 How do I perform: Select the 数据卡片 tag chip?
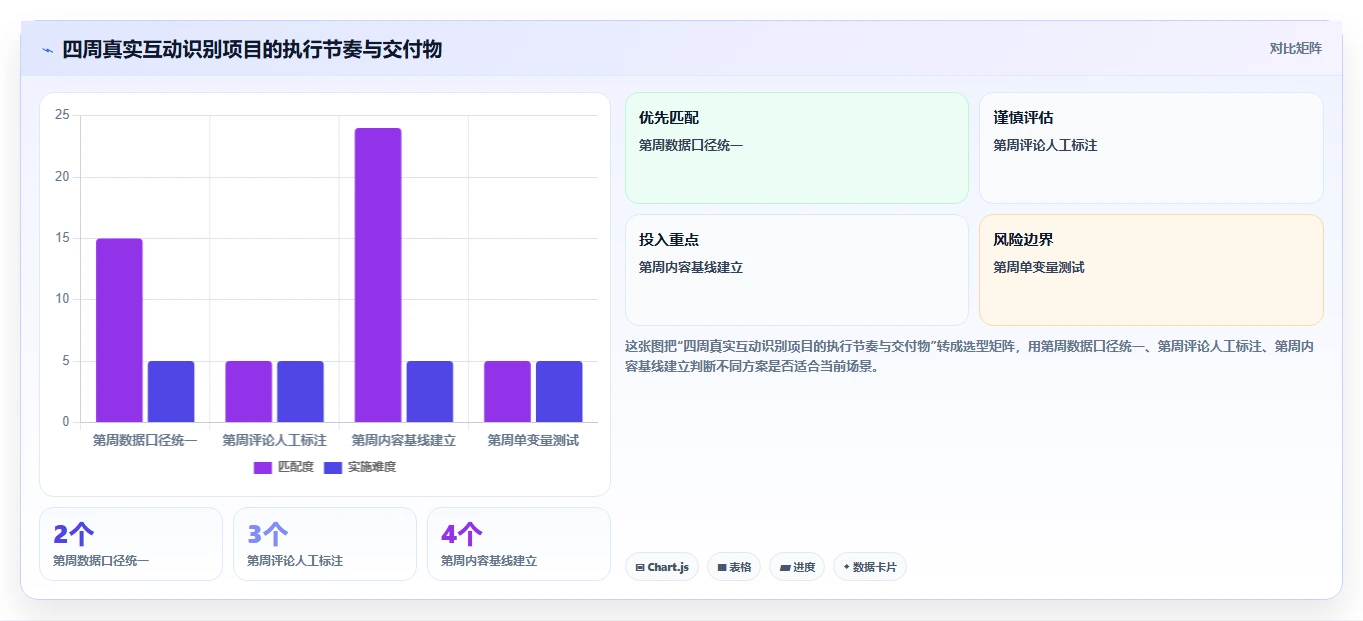tap(870, 567)
